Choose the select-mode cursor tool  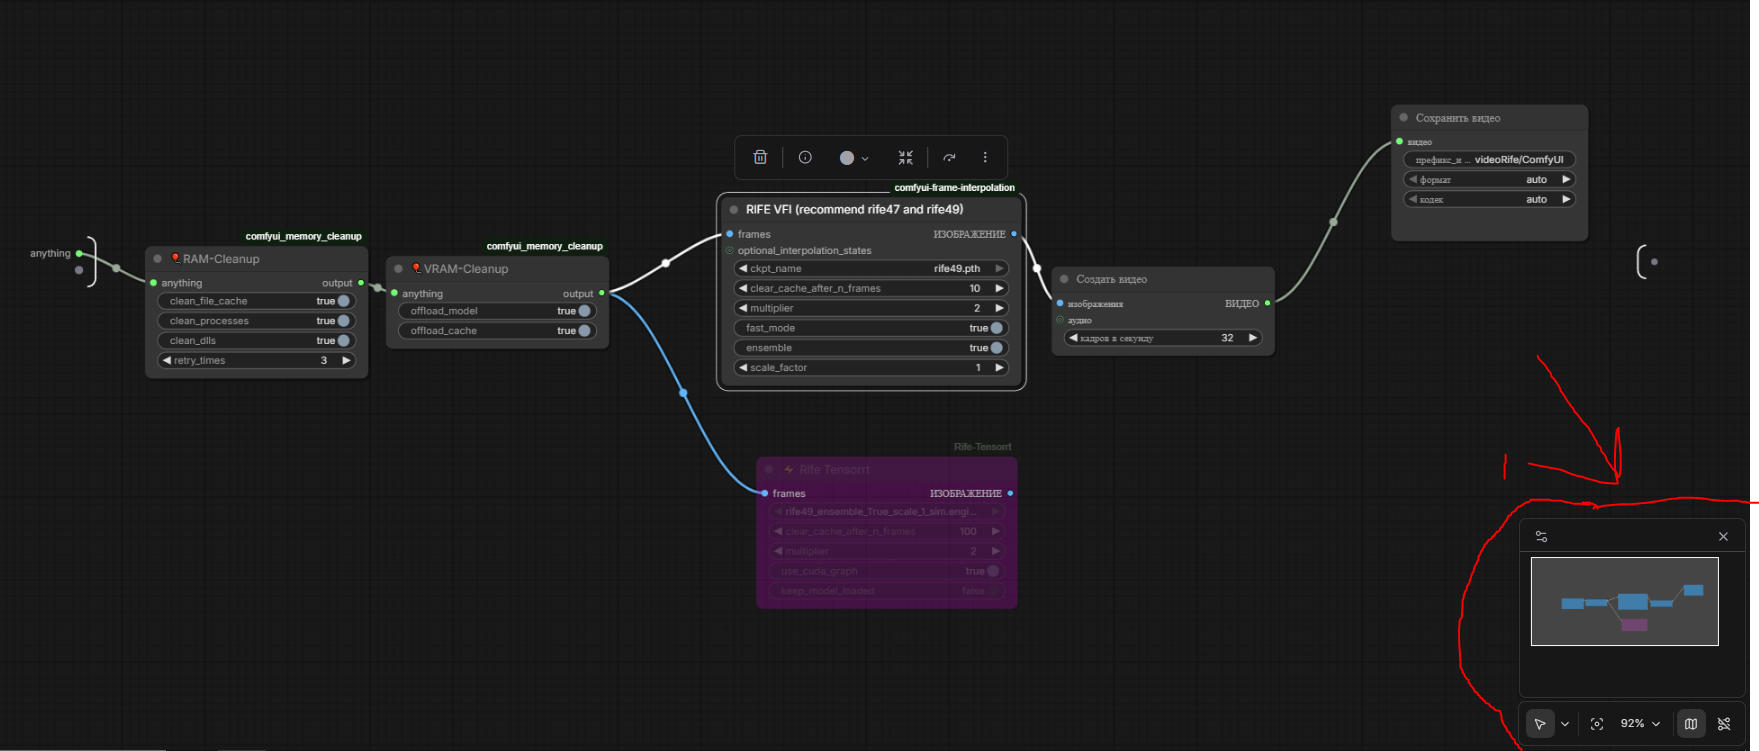(x=1540, y=724)
